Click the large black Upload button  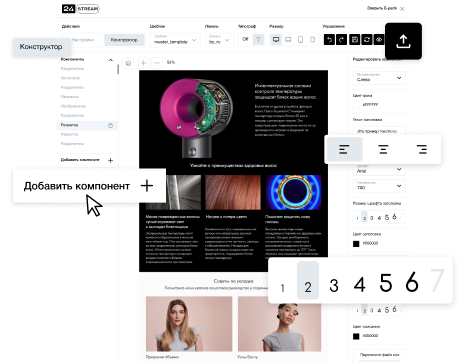[x=403, y=41]
